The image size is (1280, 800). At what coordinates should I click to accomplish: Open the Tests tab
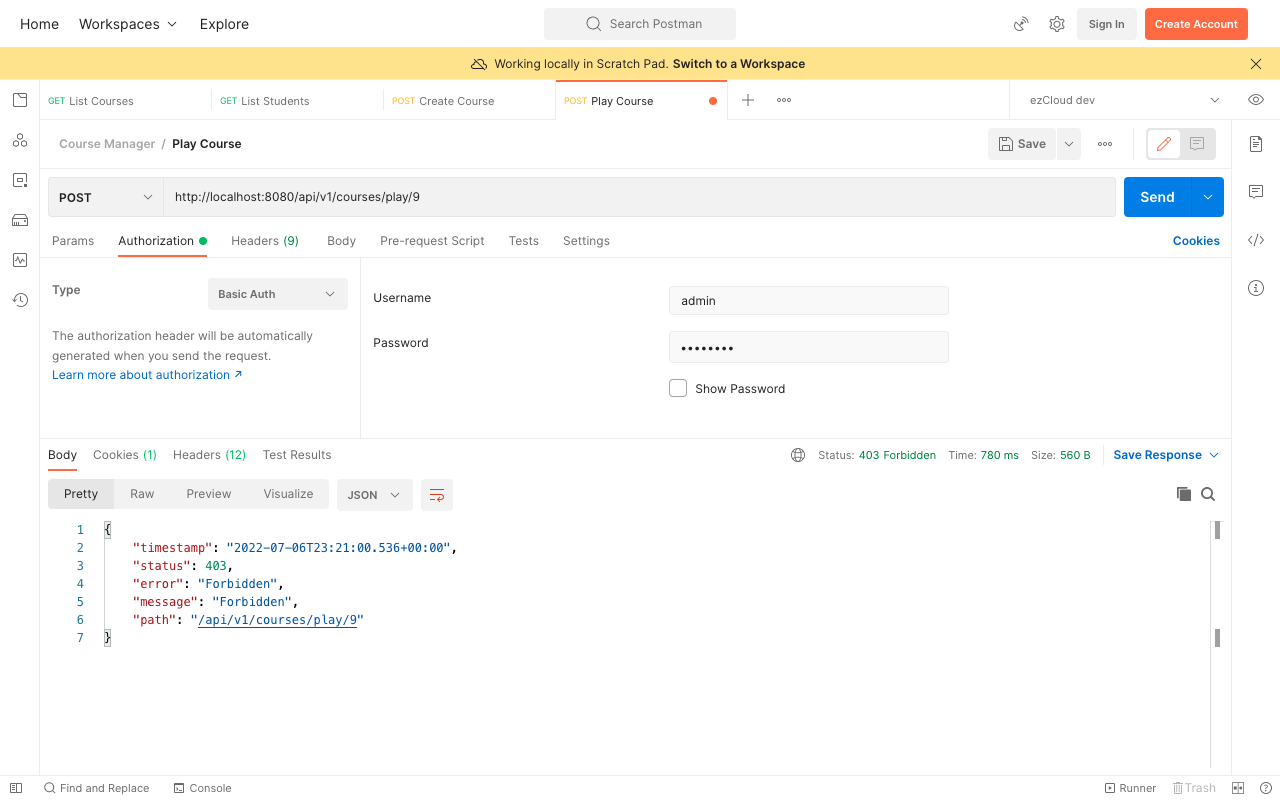pos(524,241)
